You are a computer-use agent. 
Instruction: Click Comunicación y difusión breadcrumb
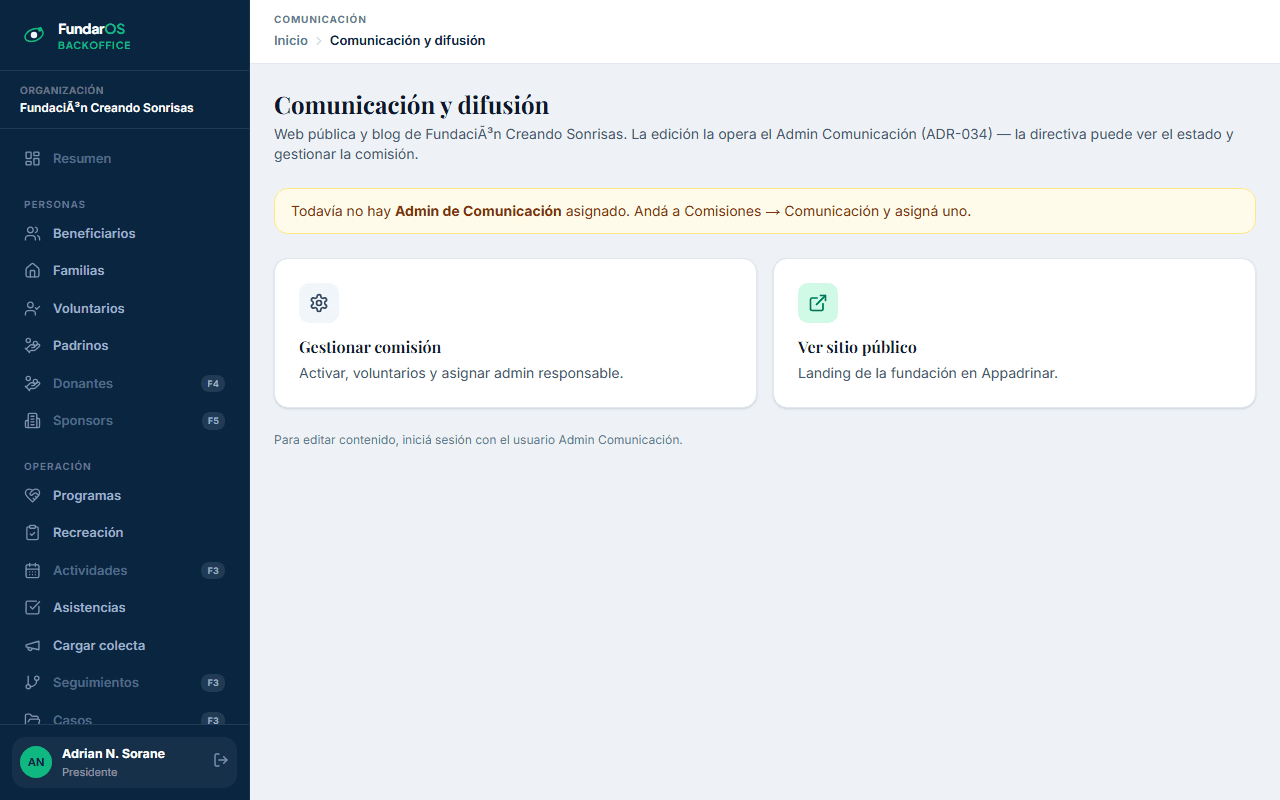click(x=407, y=41)
